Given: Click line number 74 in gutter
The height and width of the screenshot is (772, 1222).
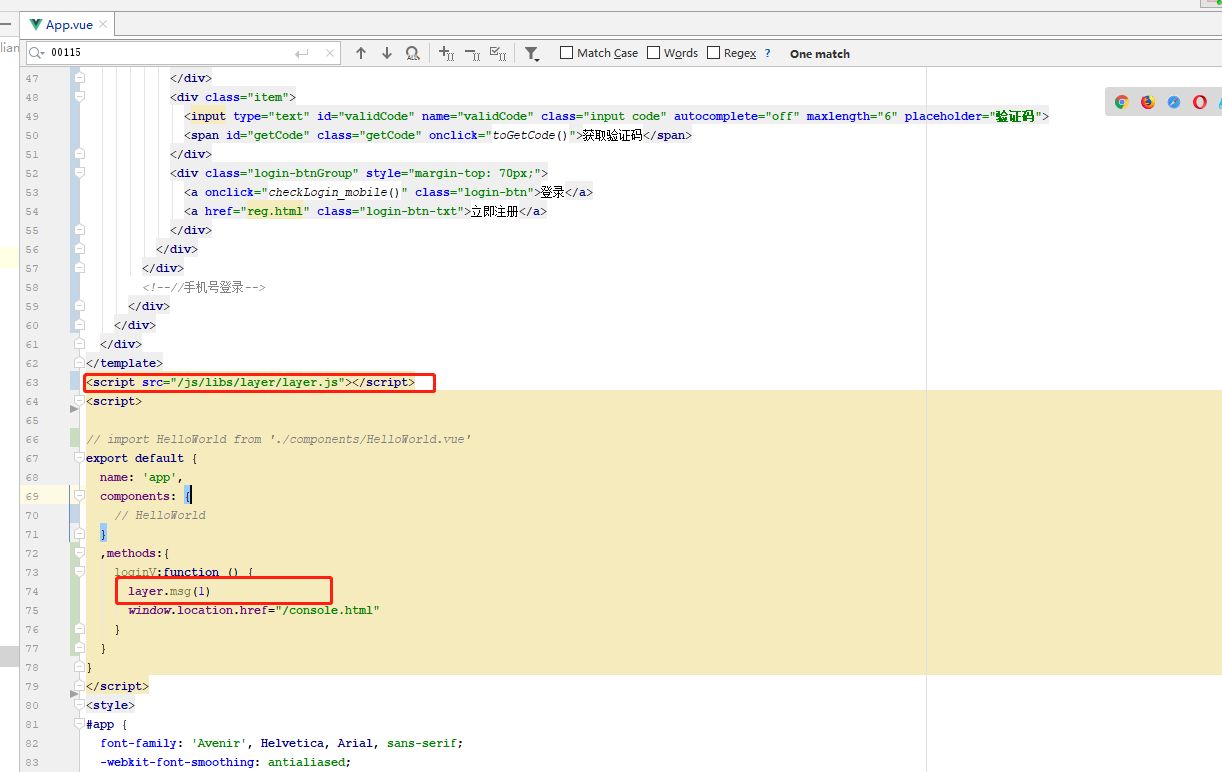Looking at the screenshot, I should 32,591.
